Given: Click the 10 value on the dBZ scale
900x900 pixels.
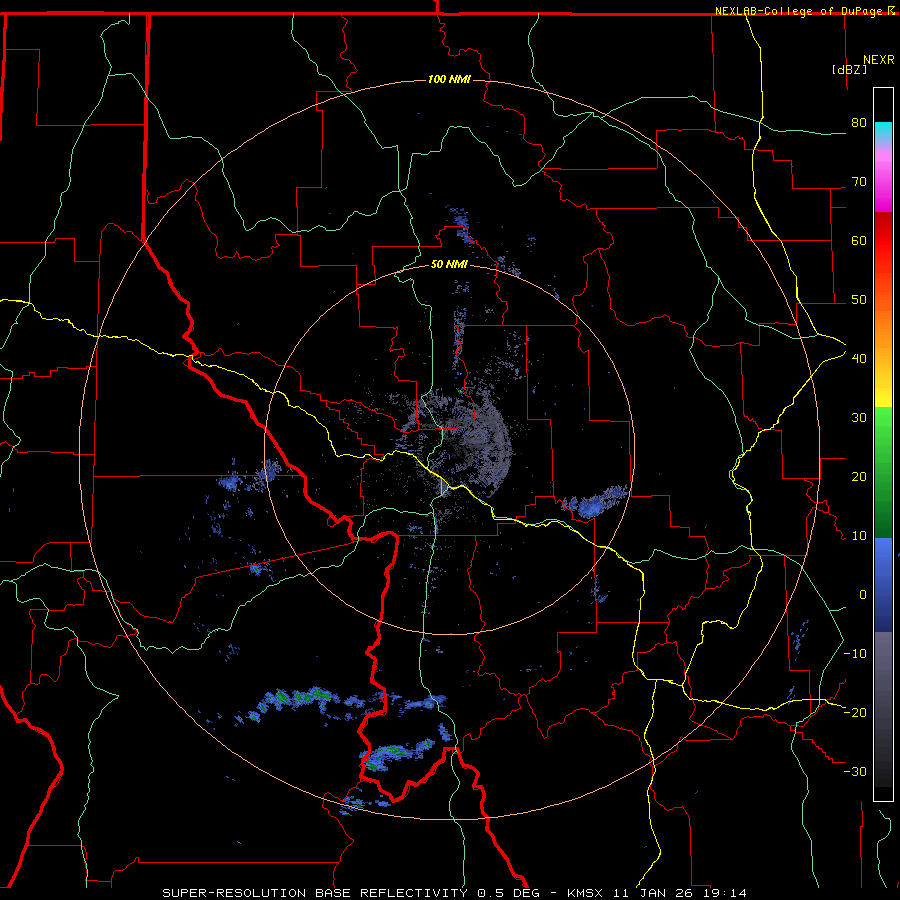Looking at the screenshot, I should [859, 536].
